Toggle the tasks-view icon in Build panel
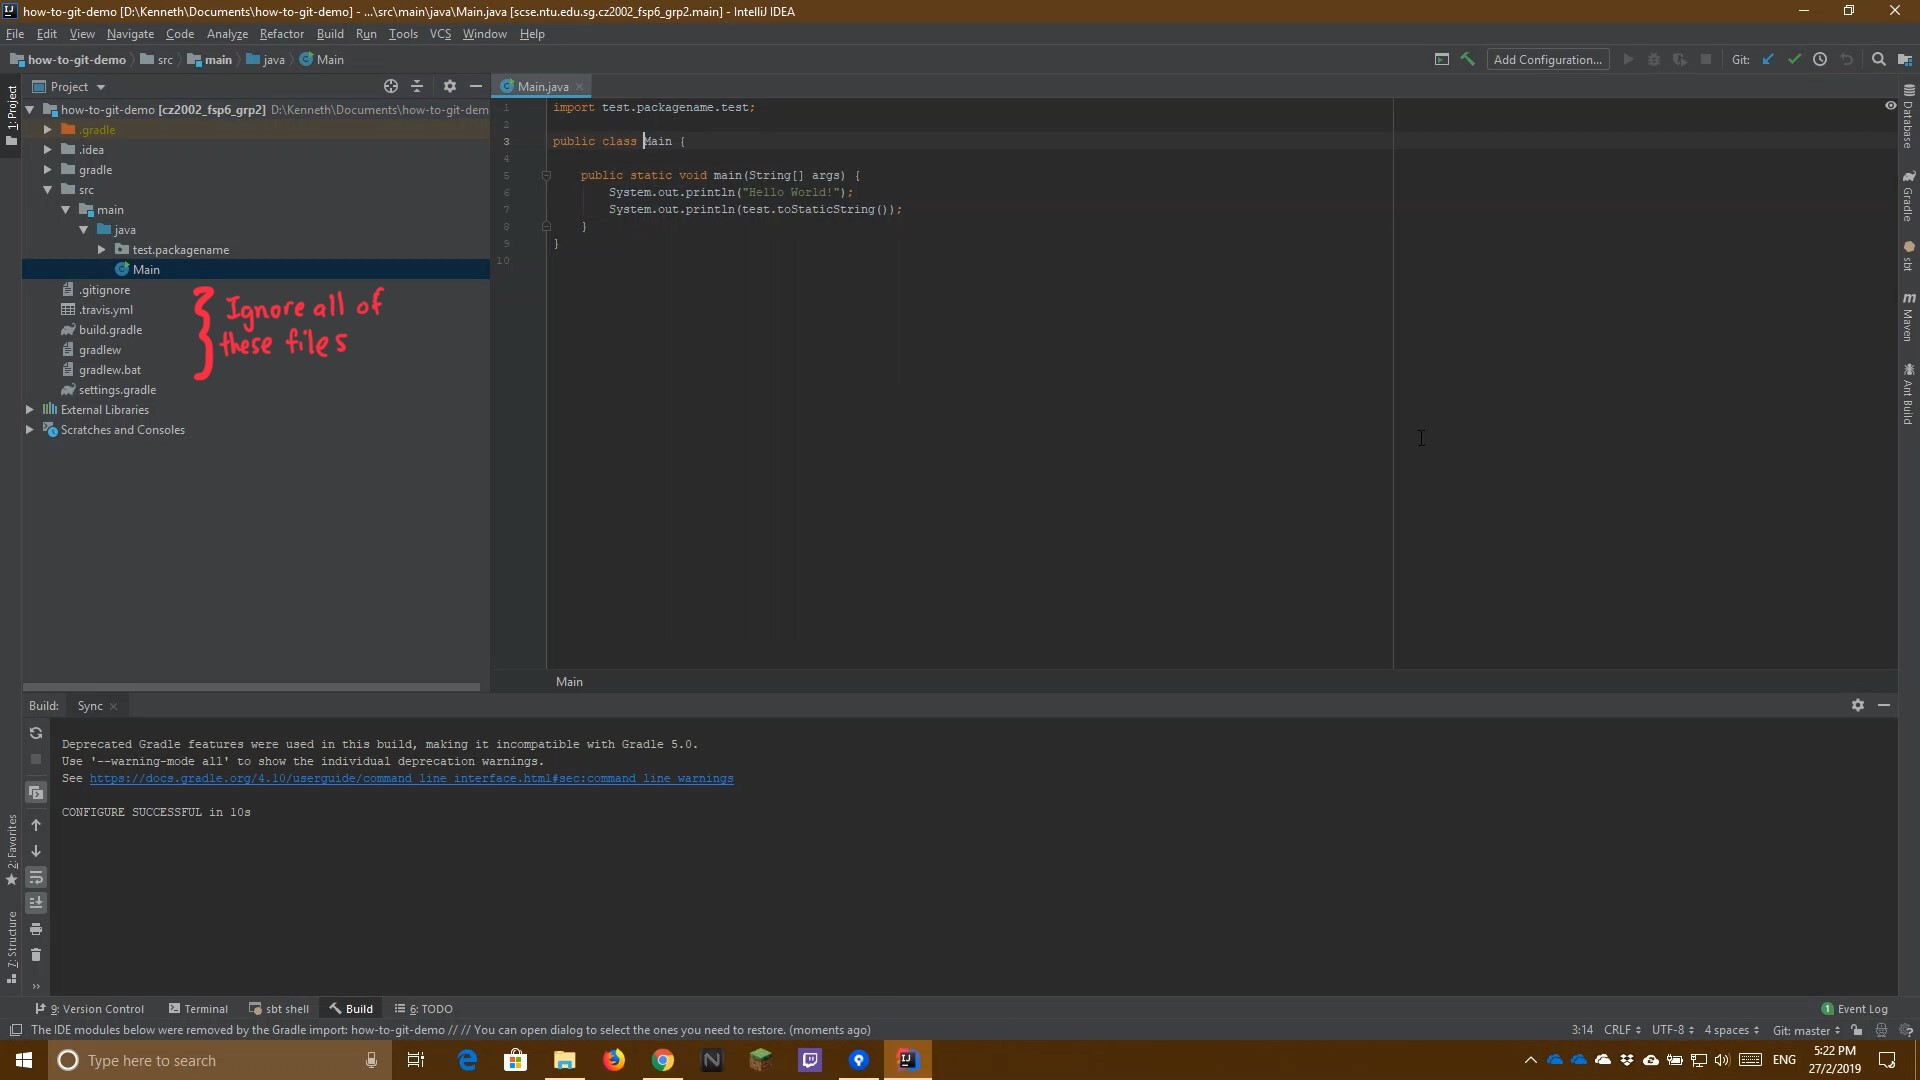1920x1080 pixels. coord(36,793)
